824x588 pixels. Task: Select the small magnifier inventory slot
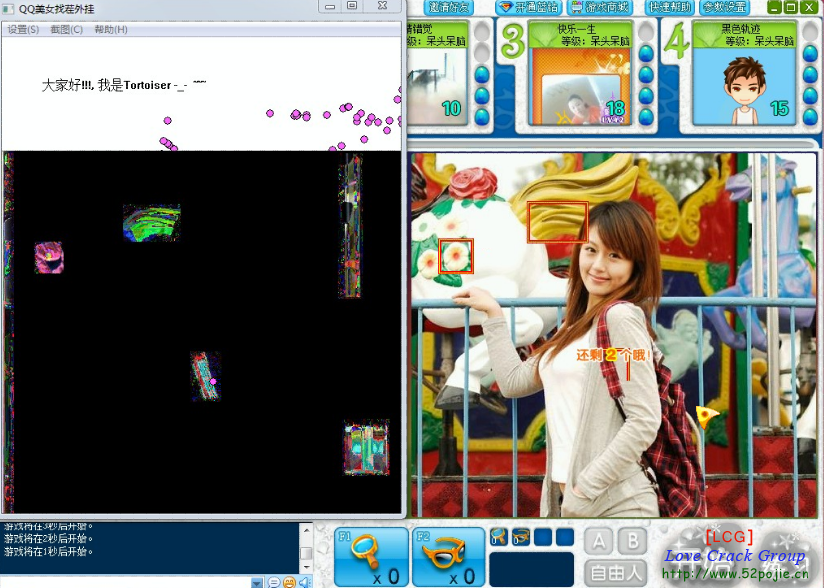[x=498, y=537]
